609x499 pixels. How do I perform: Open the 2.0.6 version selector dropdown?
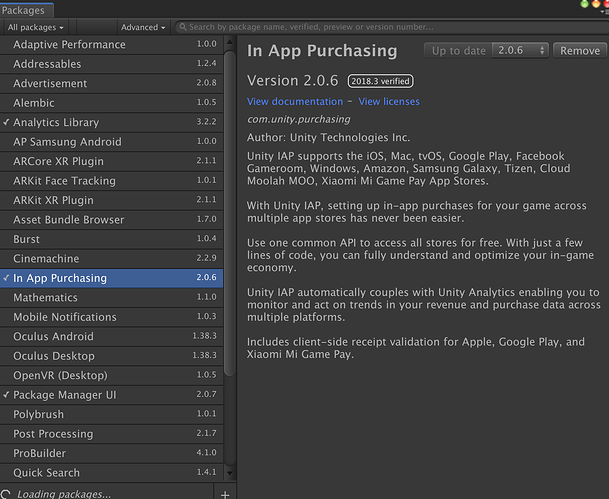click(520, 50)
